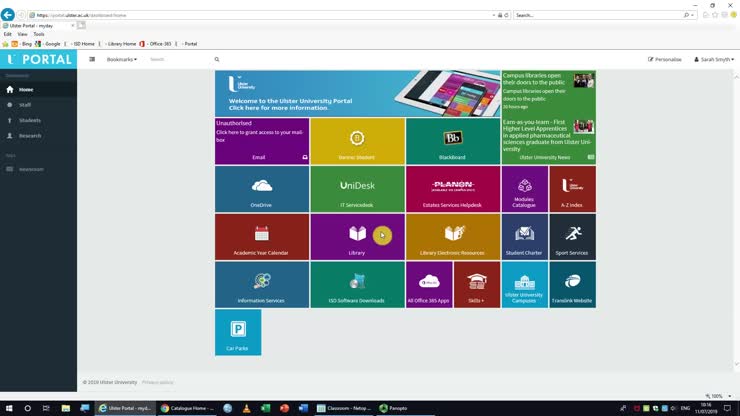
Task: Open the A-Z Index tile
Action: [572, 189]
